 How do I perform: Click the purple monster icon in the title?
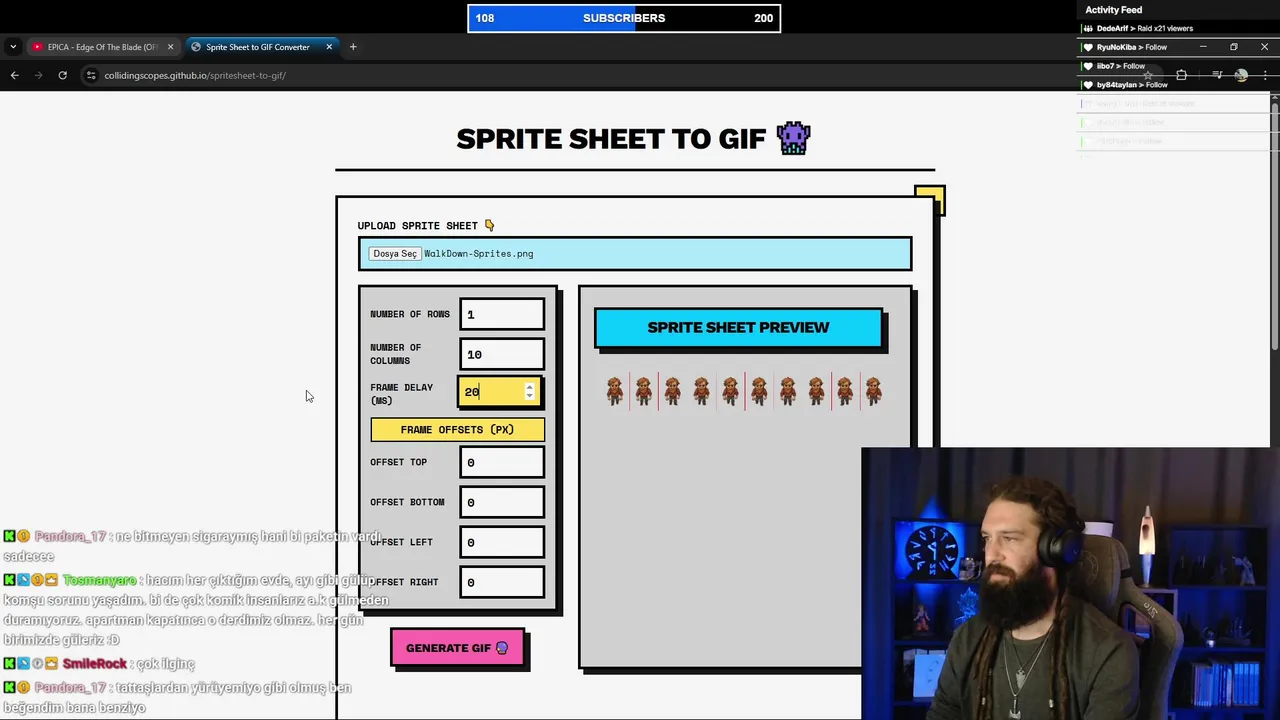click(x=793, y=138)
